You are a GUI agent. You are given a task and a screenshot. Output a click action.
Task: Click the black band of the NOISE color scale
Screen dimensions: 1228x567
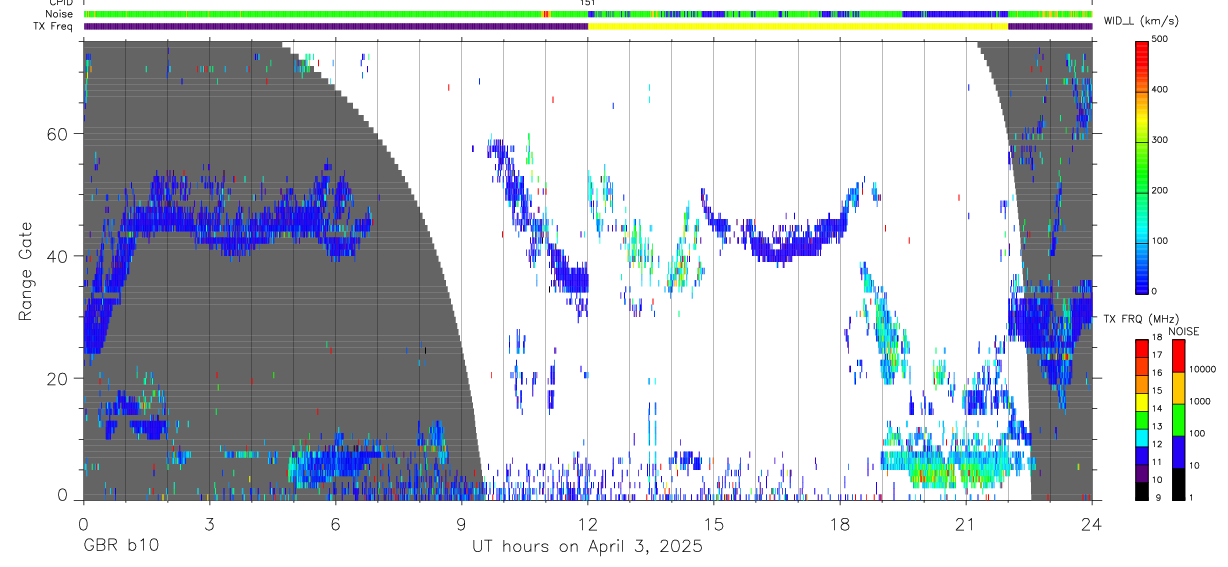(x=1178, y=484)
